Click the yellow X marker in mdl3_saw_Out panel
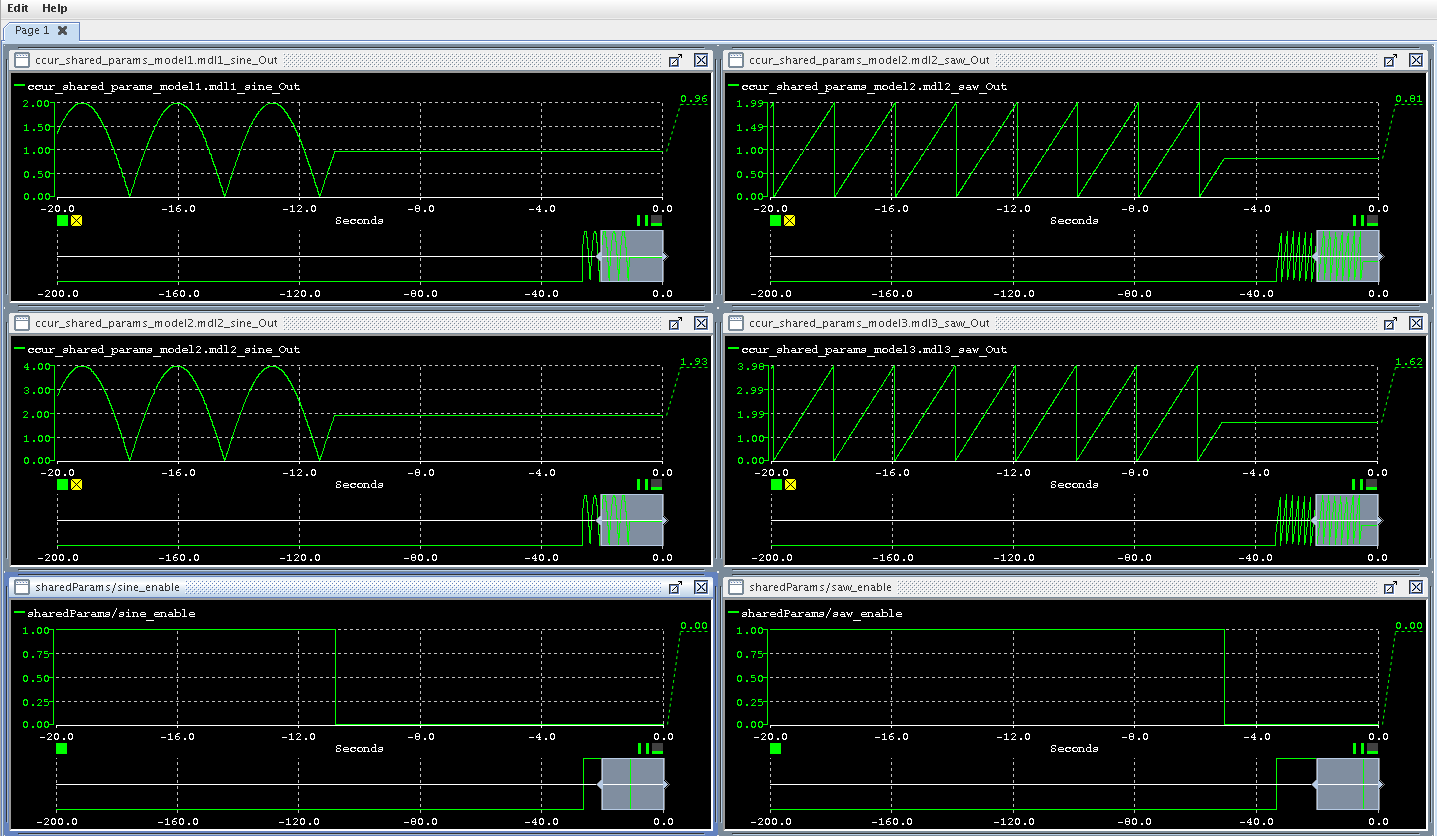Screen dimensions: 1437x836 click(791, 485)
